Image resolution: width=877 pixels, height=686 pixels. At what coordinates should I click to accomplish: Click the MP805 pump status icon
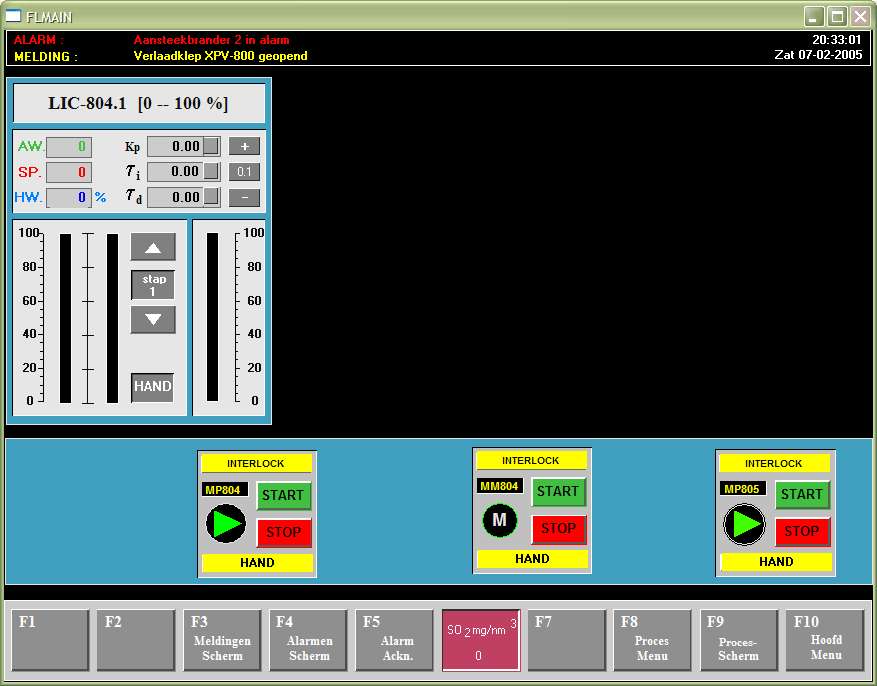[x=744, y=524]
